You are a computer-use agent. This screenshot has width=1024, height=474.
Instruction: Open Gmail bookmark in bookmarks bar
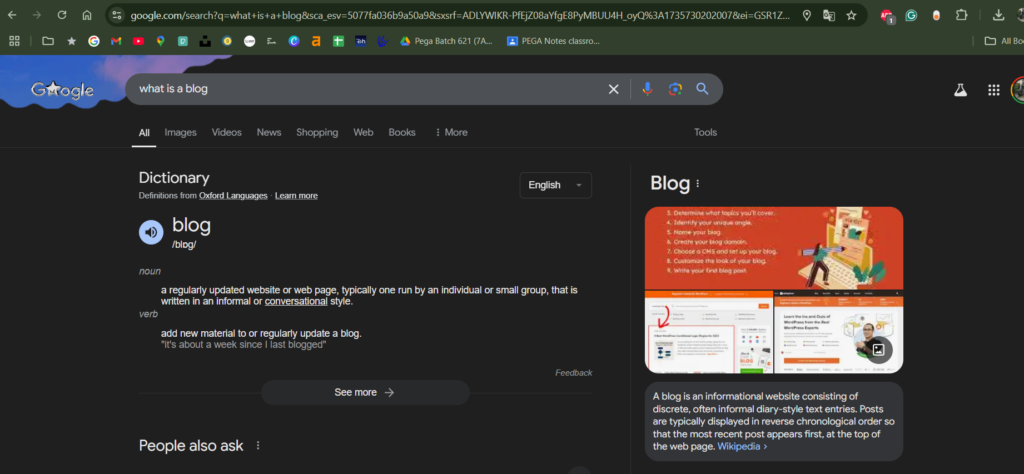point(116,41)
